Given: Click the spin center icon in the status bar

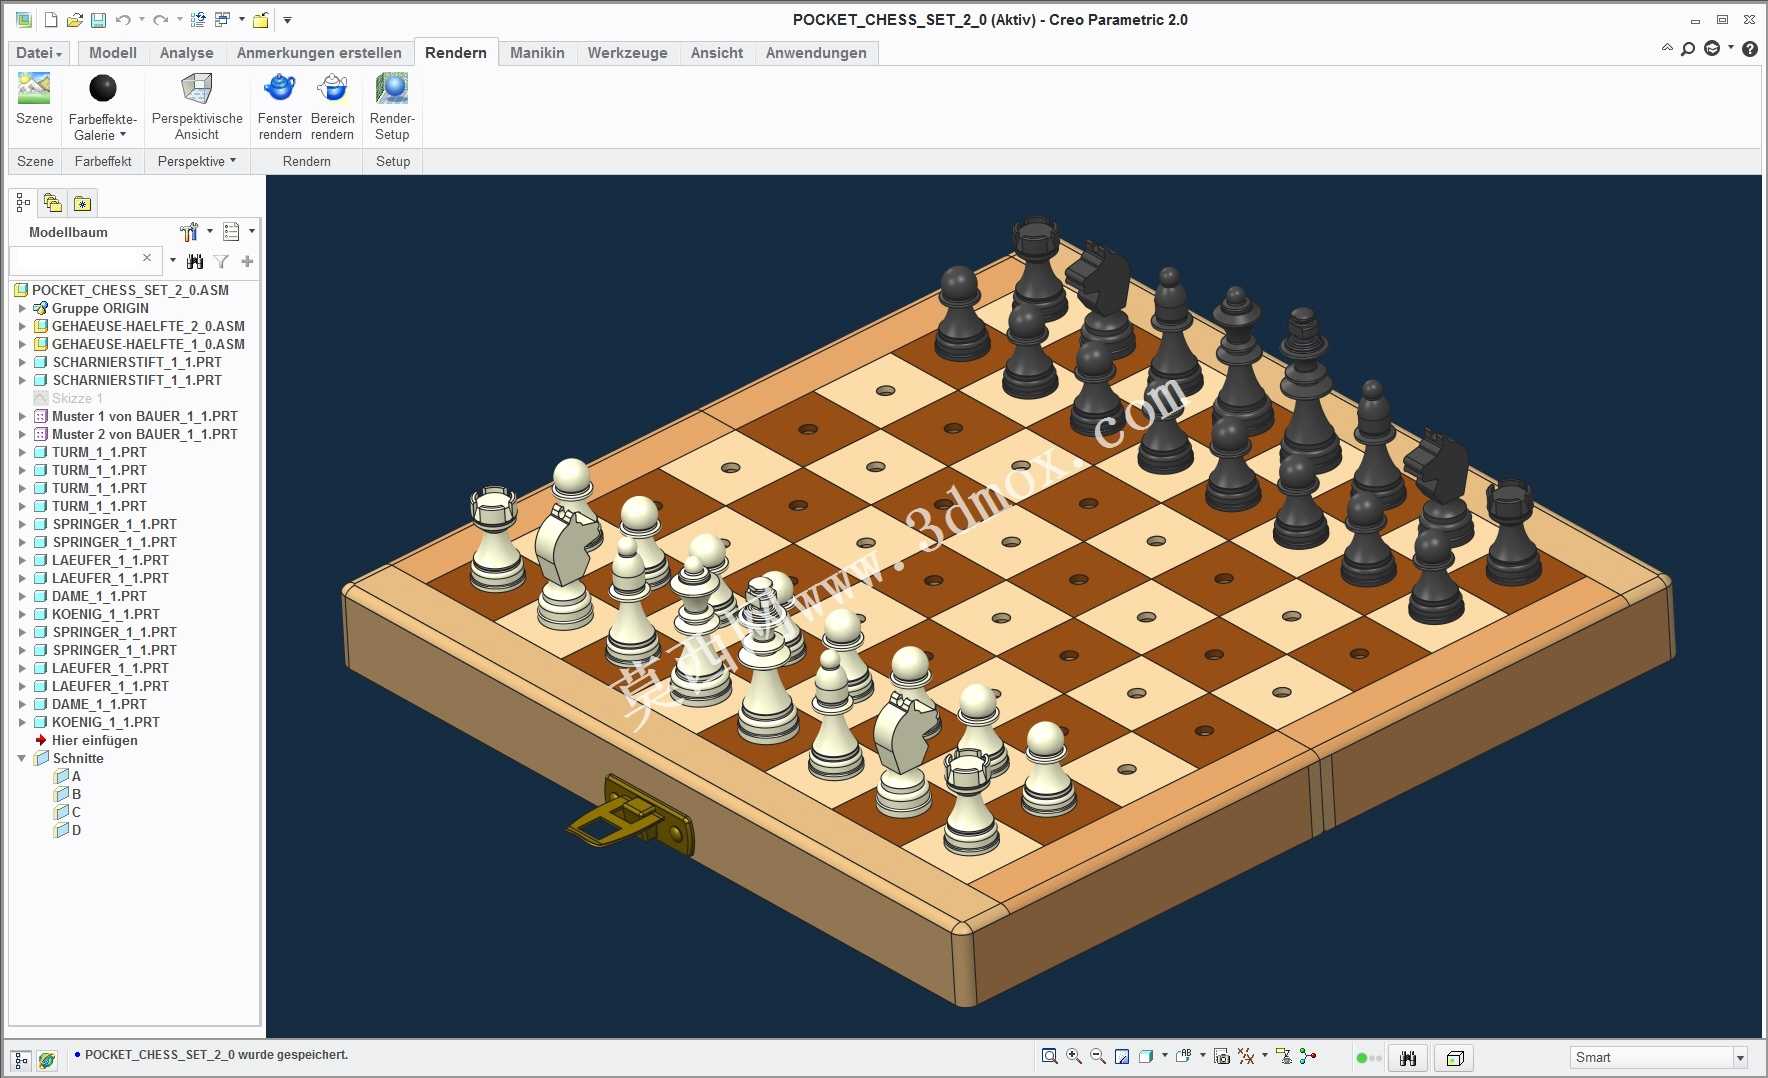Looking at the screenshot, I should click(1308, 1057).
